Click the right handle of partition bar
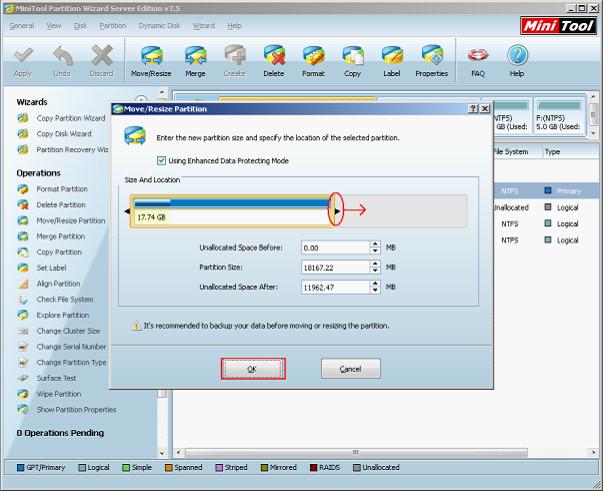Screen dimensions: 603x491 (335, 211)
